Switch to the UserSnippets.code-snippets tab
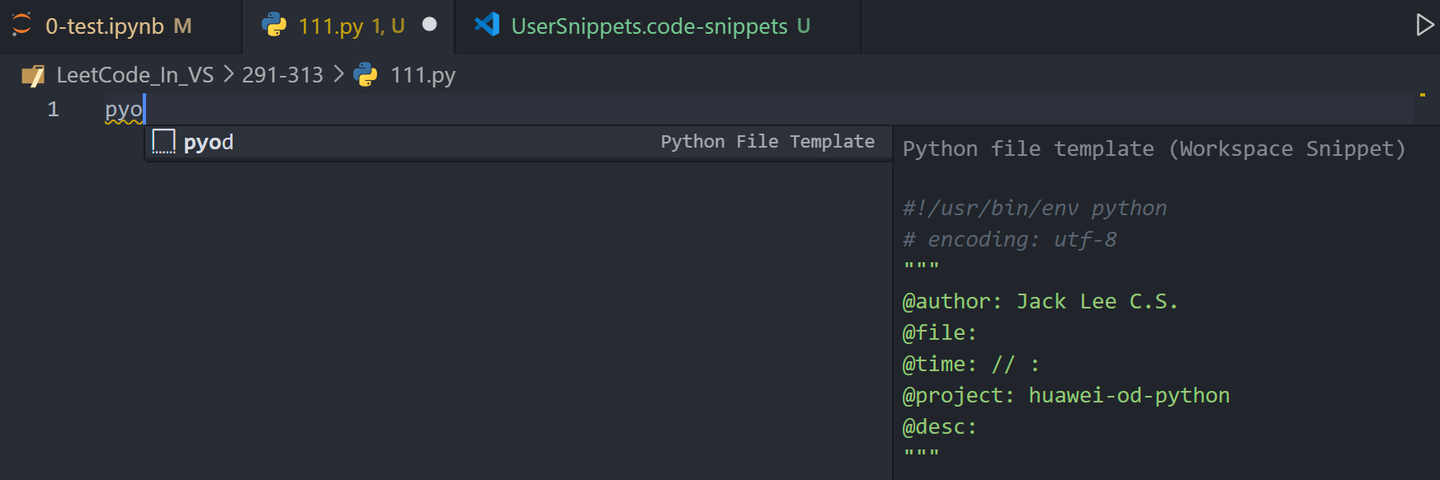This screenshot has width=1440, height=480. [x=657, y=27]
